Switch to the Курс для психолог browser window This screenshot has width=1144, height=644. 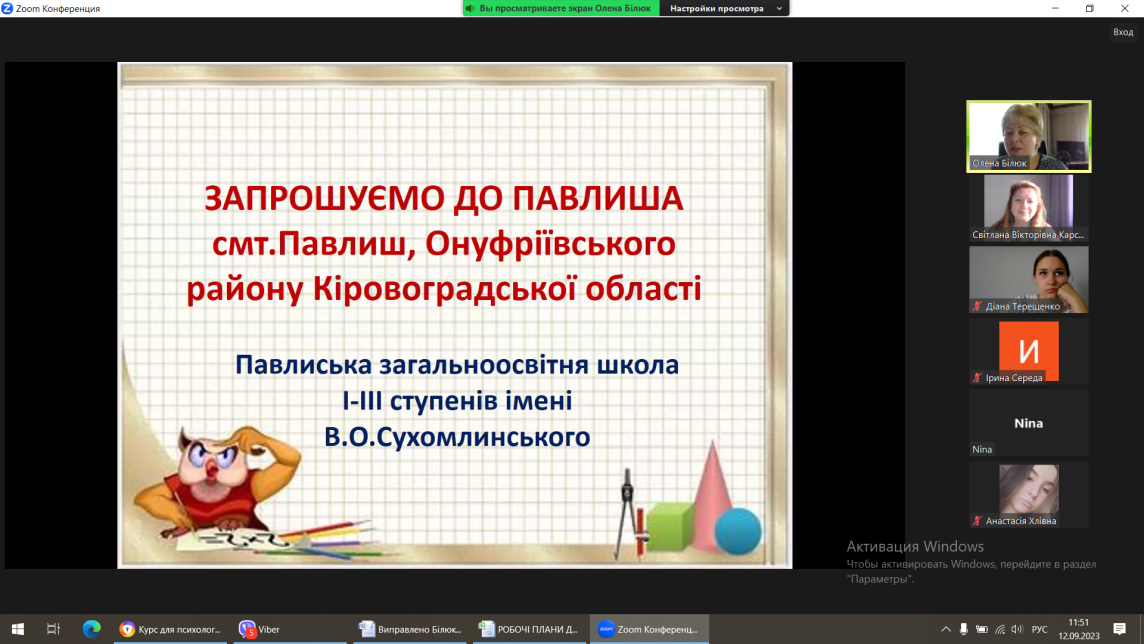tap(171, 629)
